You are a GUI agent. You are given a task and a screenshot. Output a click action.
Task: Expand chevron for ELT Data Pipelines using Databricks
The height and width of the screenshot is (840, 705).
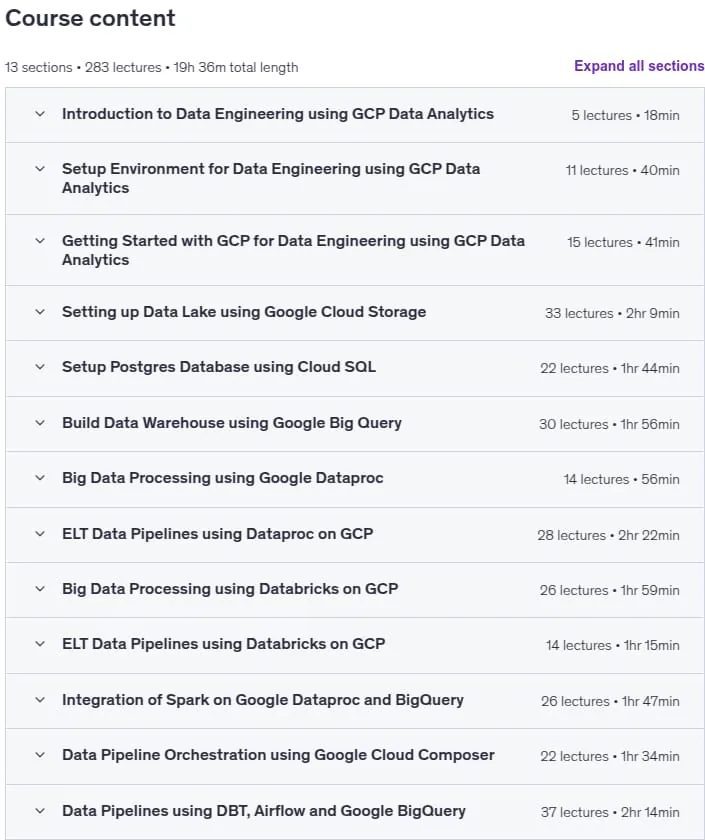click(40, 644)
